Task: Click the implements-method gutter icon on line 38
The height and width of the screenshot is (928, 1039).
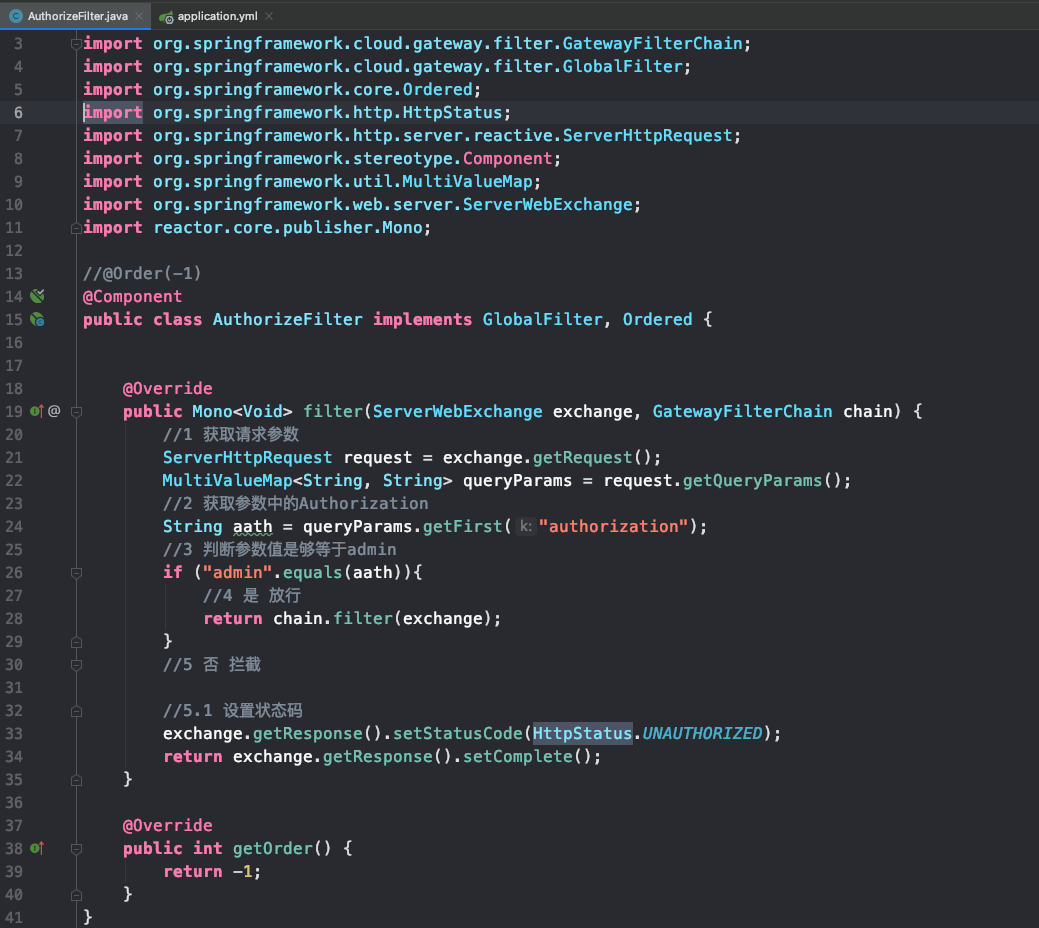Action: tap(36, 848)
